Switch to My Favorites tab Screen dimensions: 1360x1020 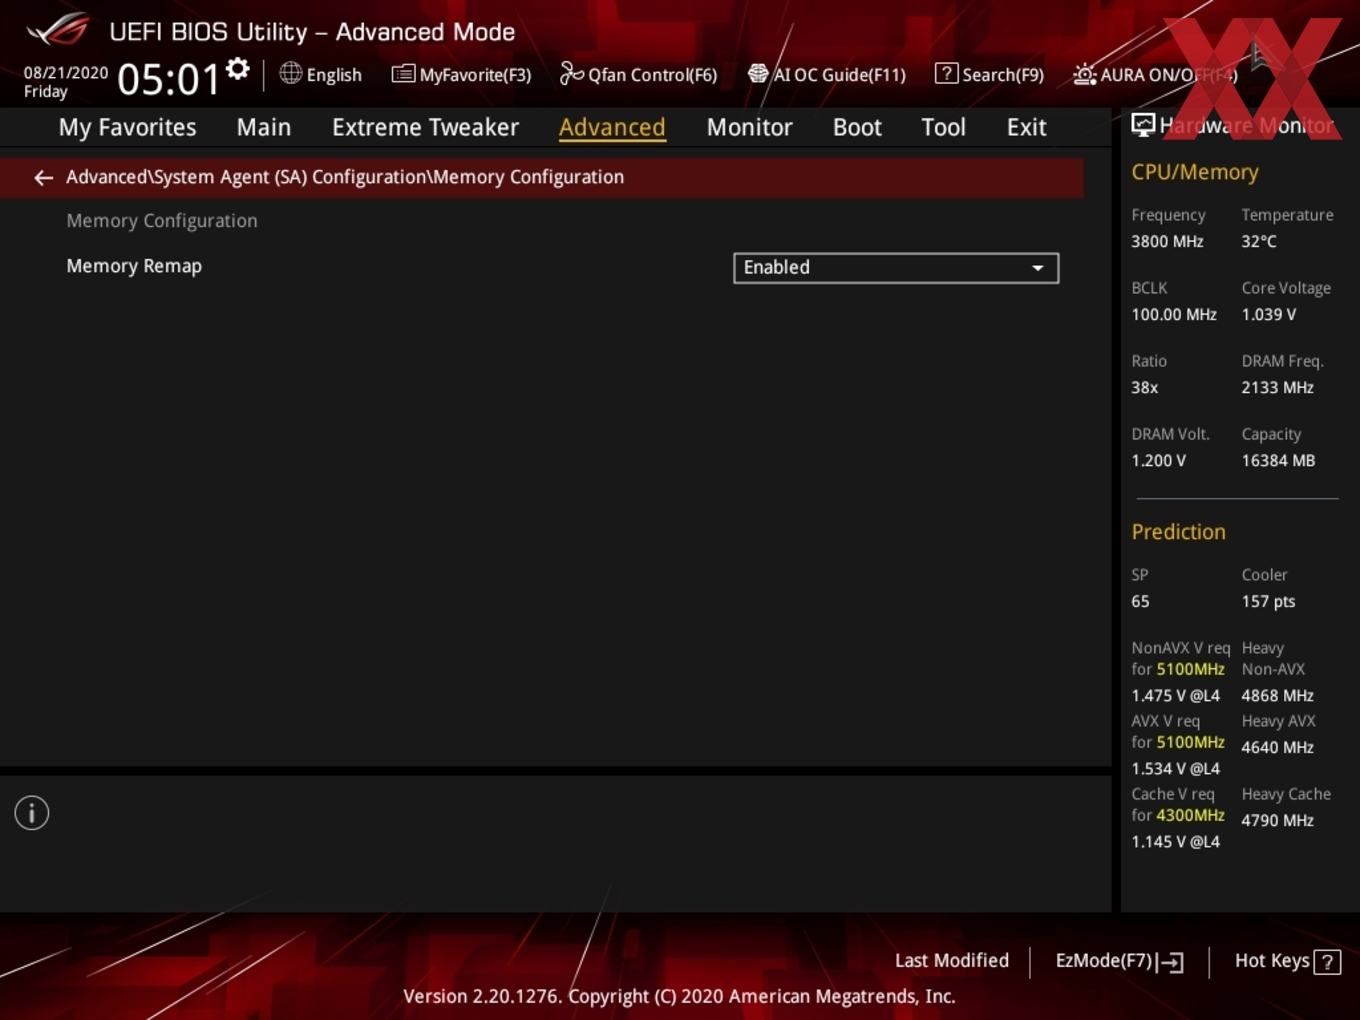pos(128,127)
